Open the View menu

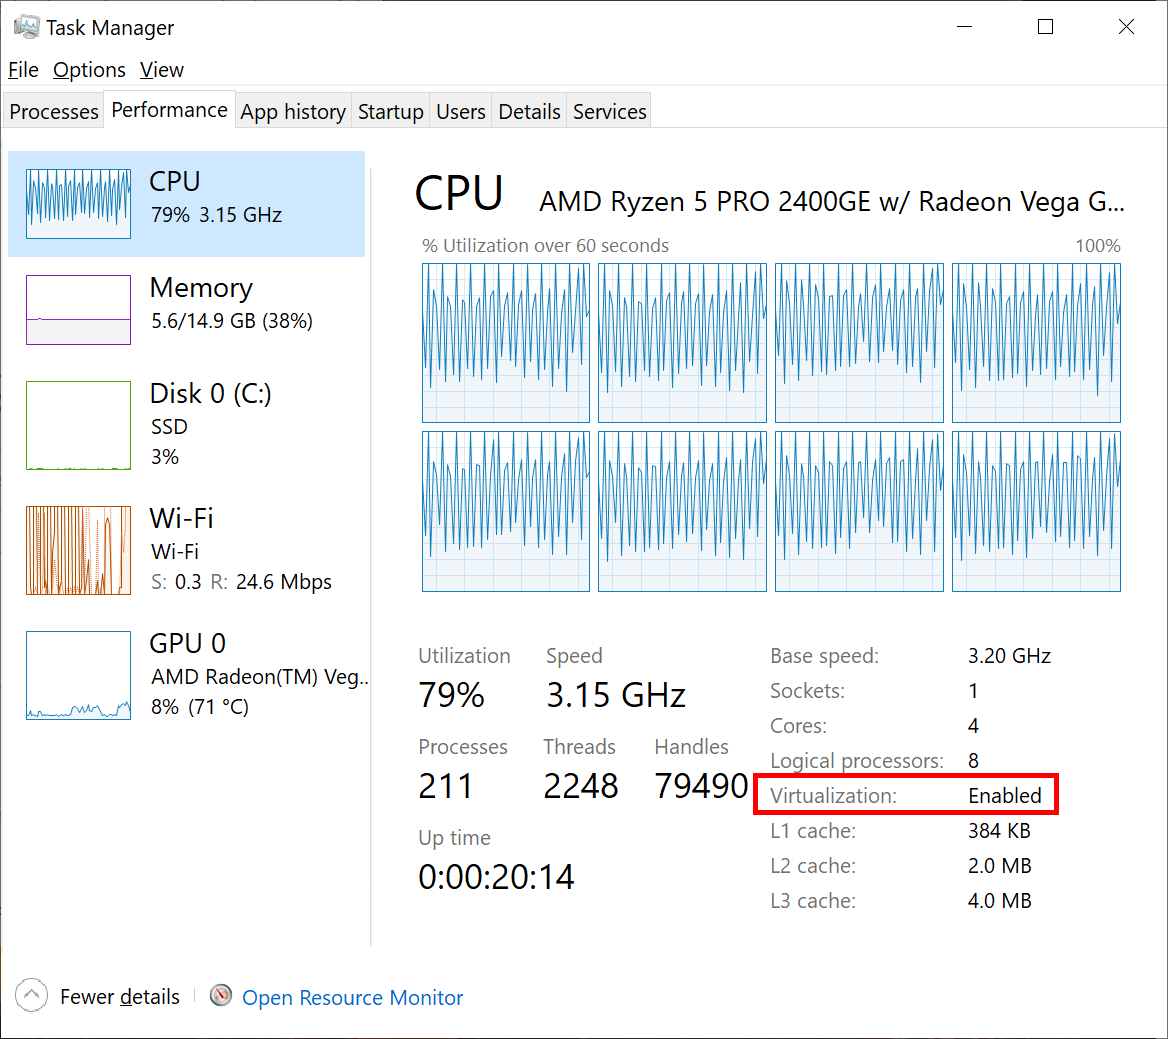tap(162, 70)
